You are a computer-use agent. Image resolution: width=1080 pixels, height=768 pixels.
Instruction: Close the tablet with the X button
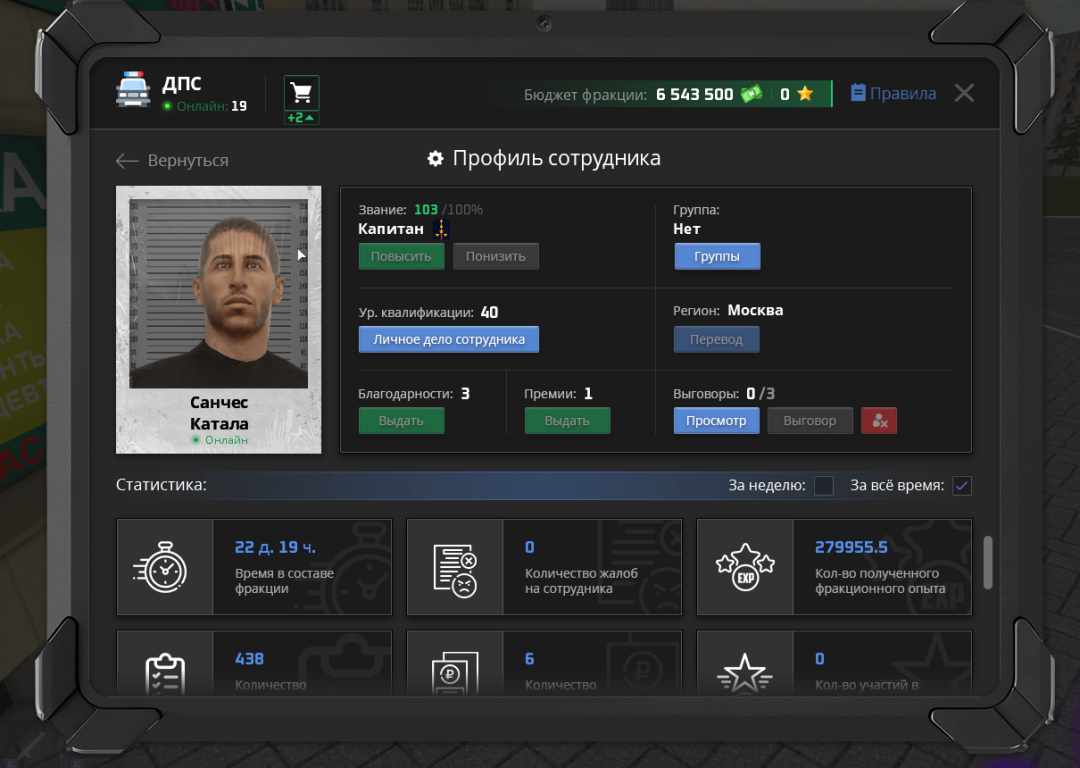pos(964,93)
